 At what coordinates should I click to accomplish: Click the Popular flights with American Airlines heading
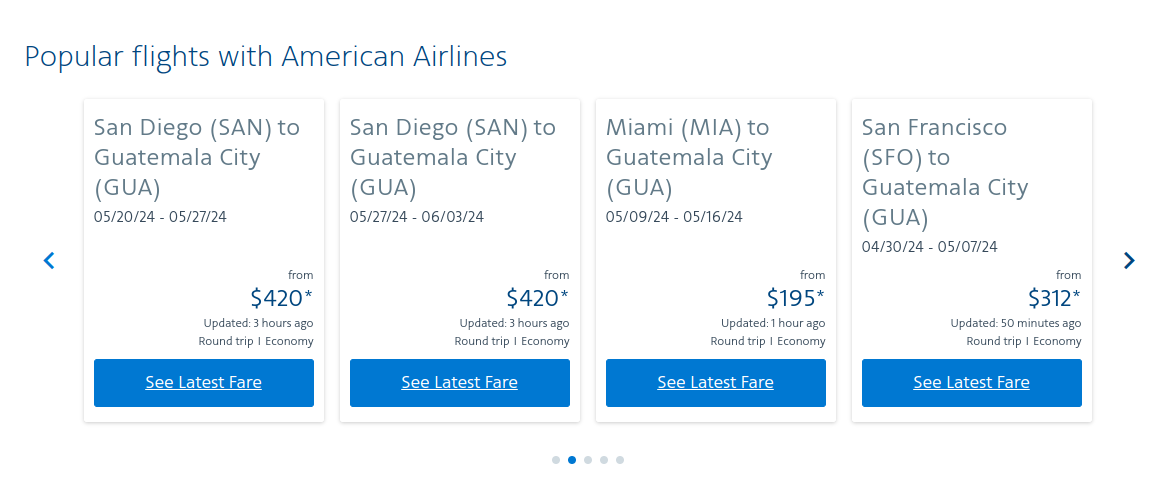pyautogui.click(x=266, y=57)
